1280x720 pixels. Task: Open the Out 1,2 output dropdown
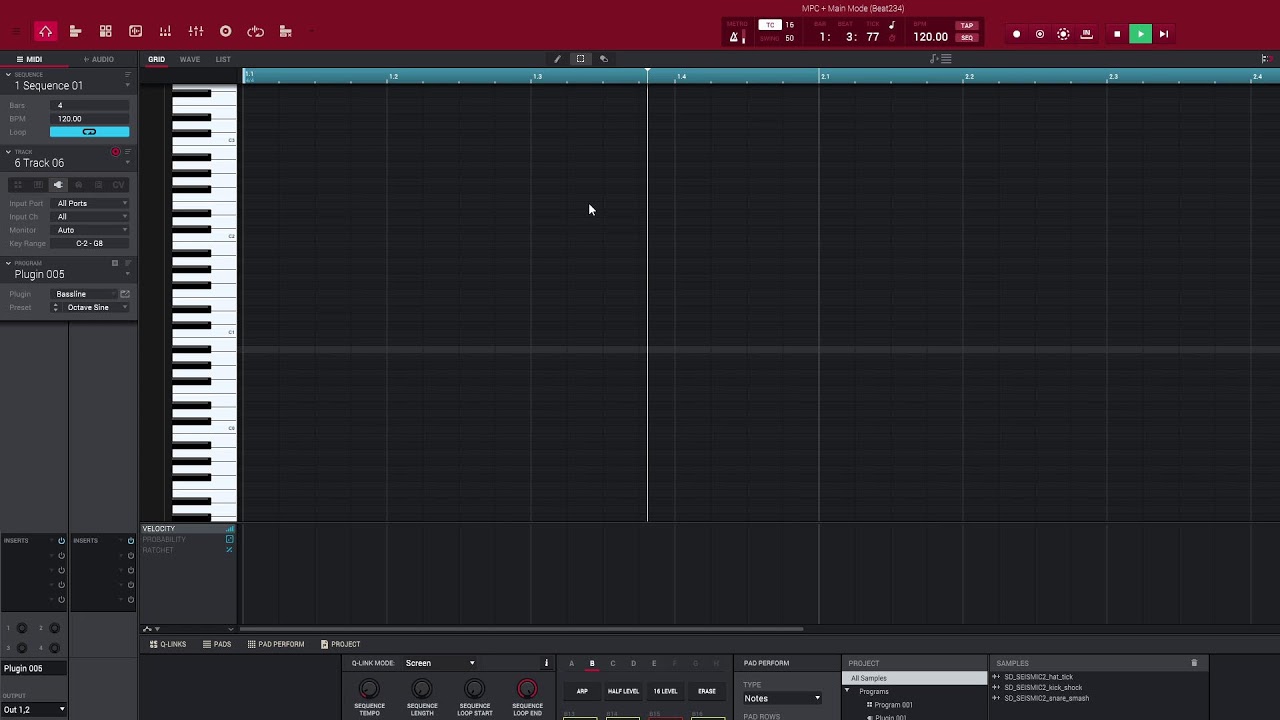[x=34, y=710]
